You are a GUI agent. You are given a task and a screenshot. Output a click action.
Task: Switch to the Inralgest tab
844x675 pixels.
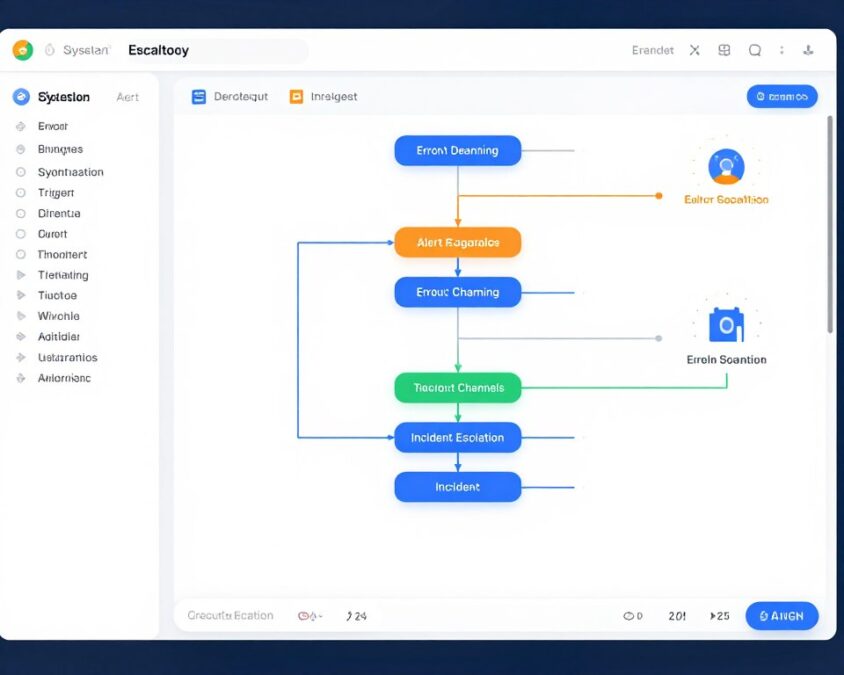[x=334, y=96]
